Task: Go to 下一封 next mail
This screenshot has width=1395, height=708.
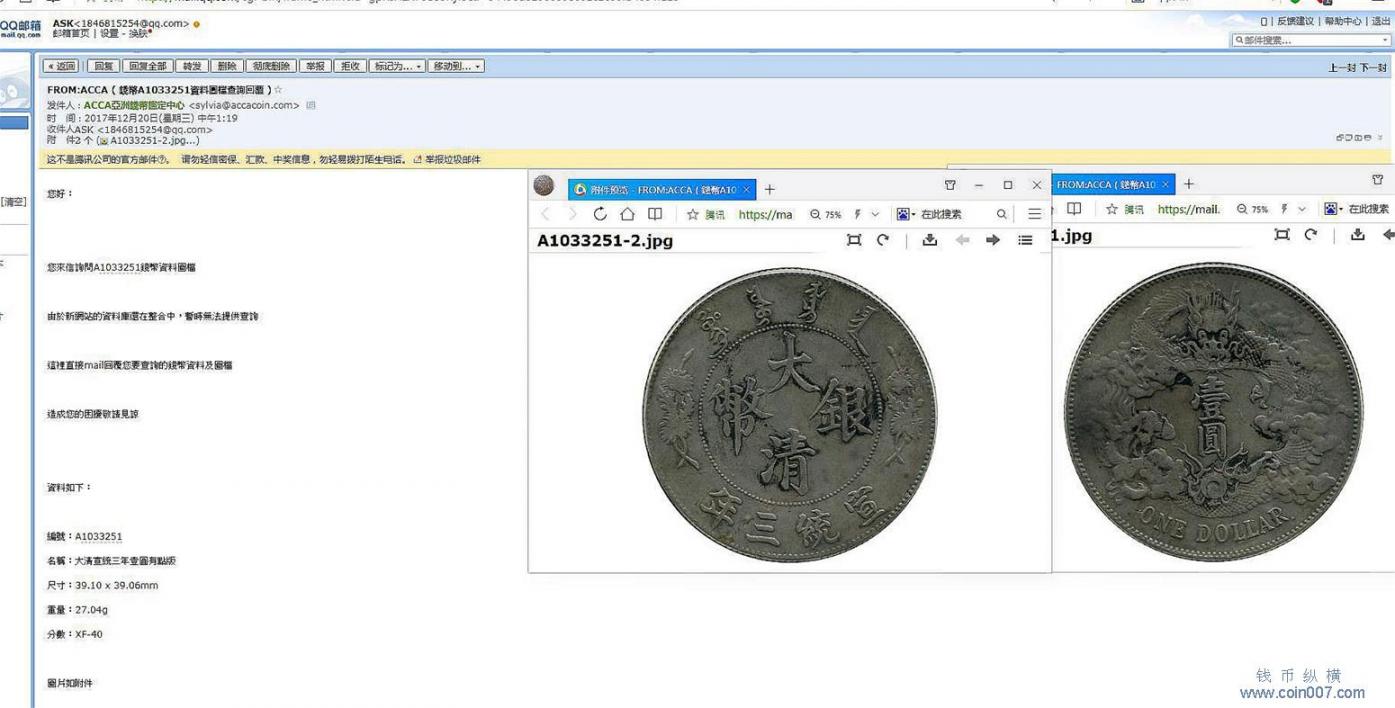Action: (x=1374, y=68)
